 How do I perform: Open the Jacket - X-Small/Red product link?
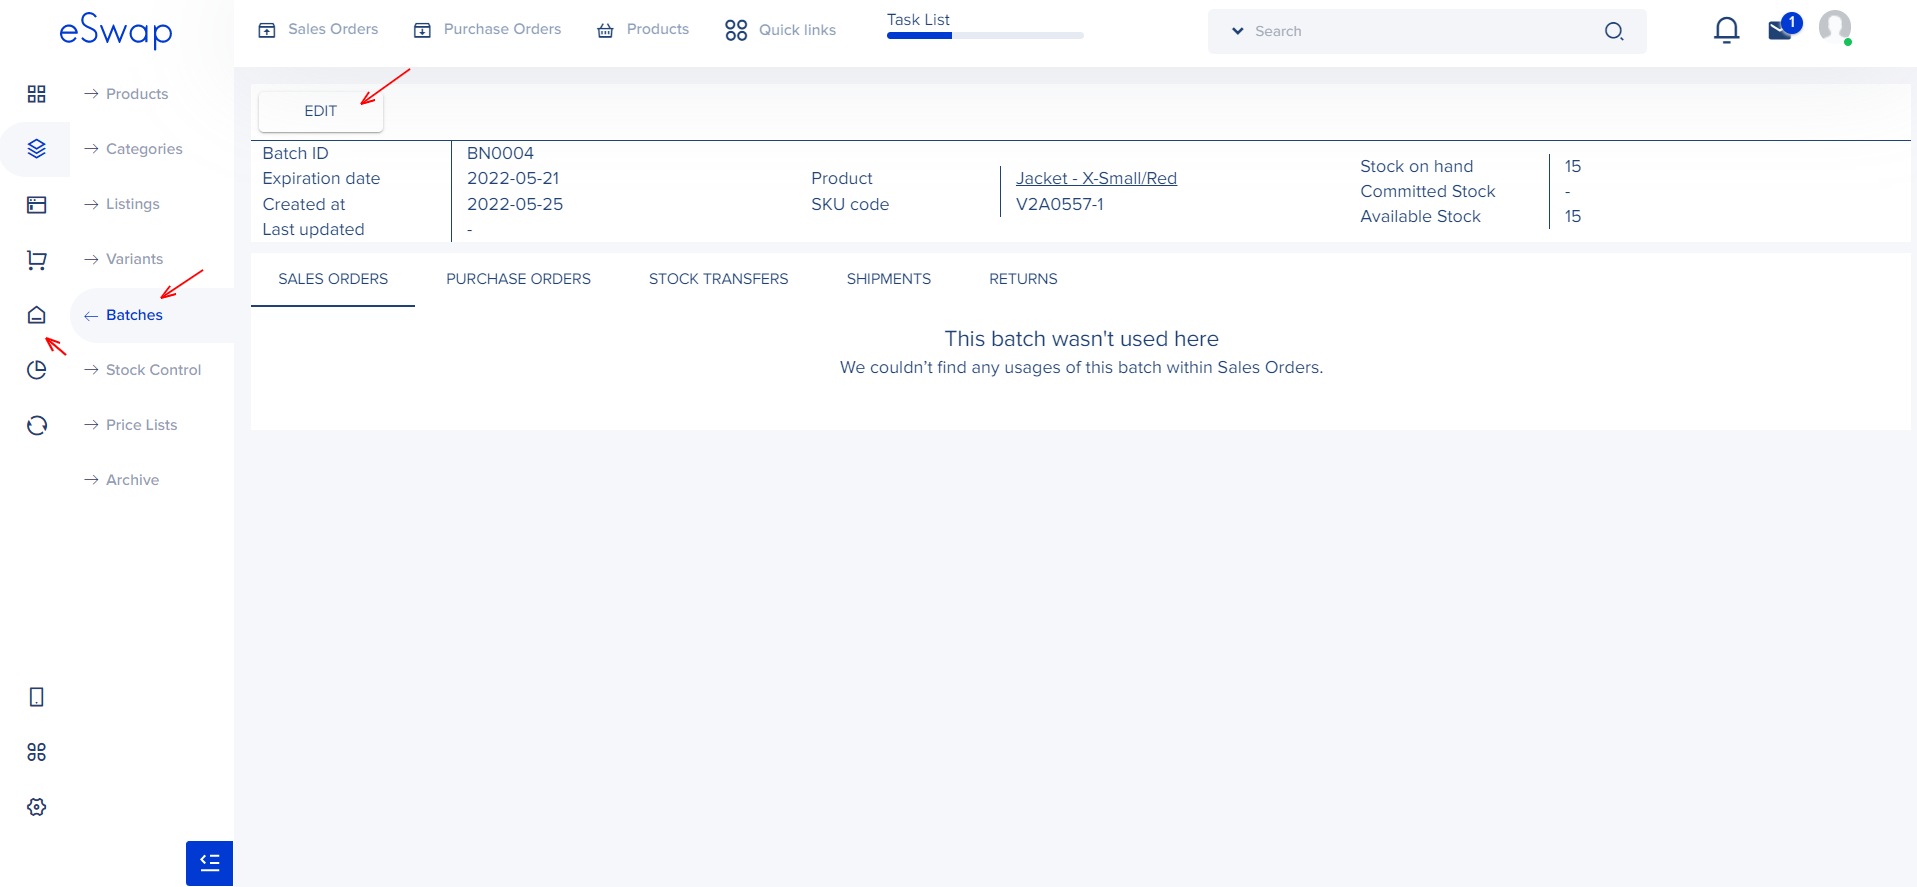point(1096,178)
